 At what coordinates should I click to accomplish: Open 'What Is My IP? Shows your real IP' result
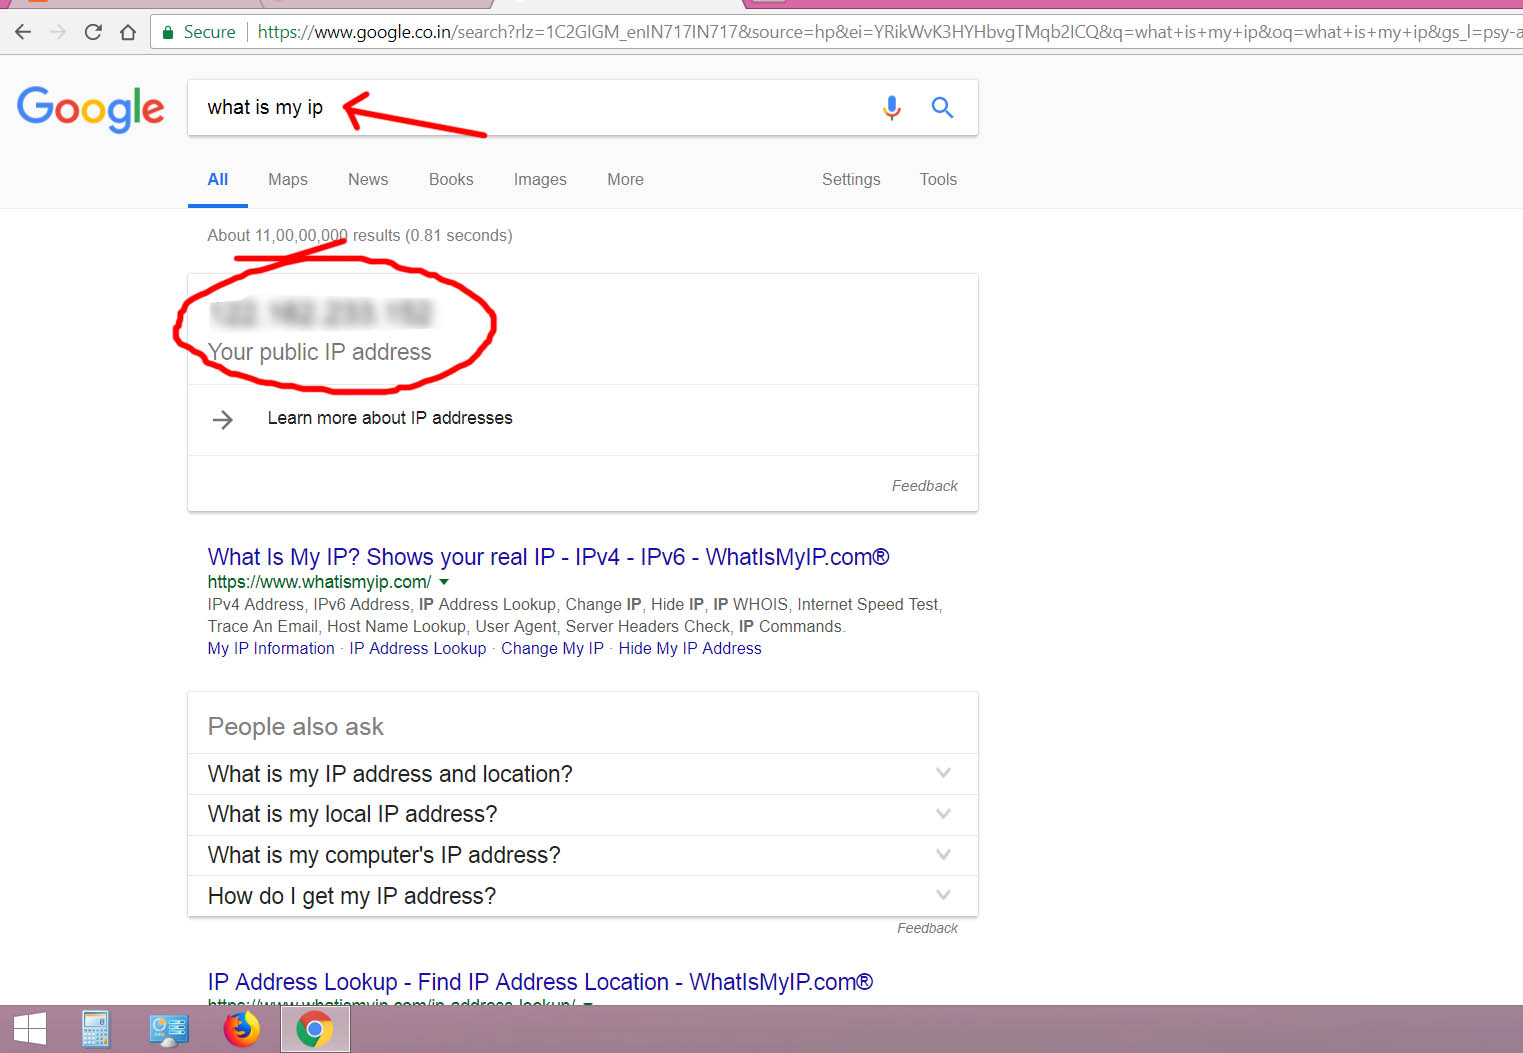click(x=548, y=557)
